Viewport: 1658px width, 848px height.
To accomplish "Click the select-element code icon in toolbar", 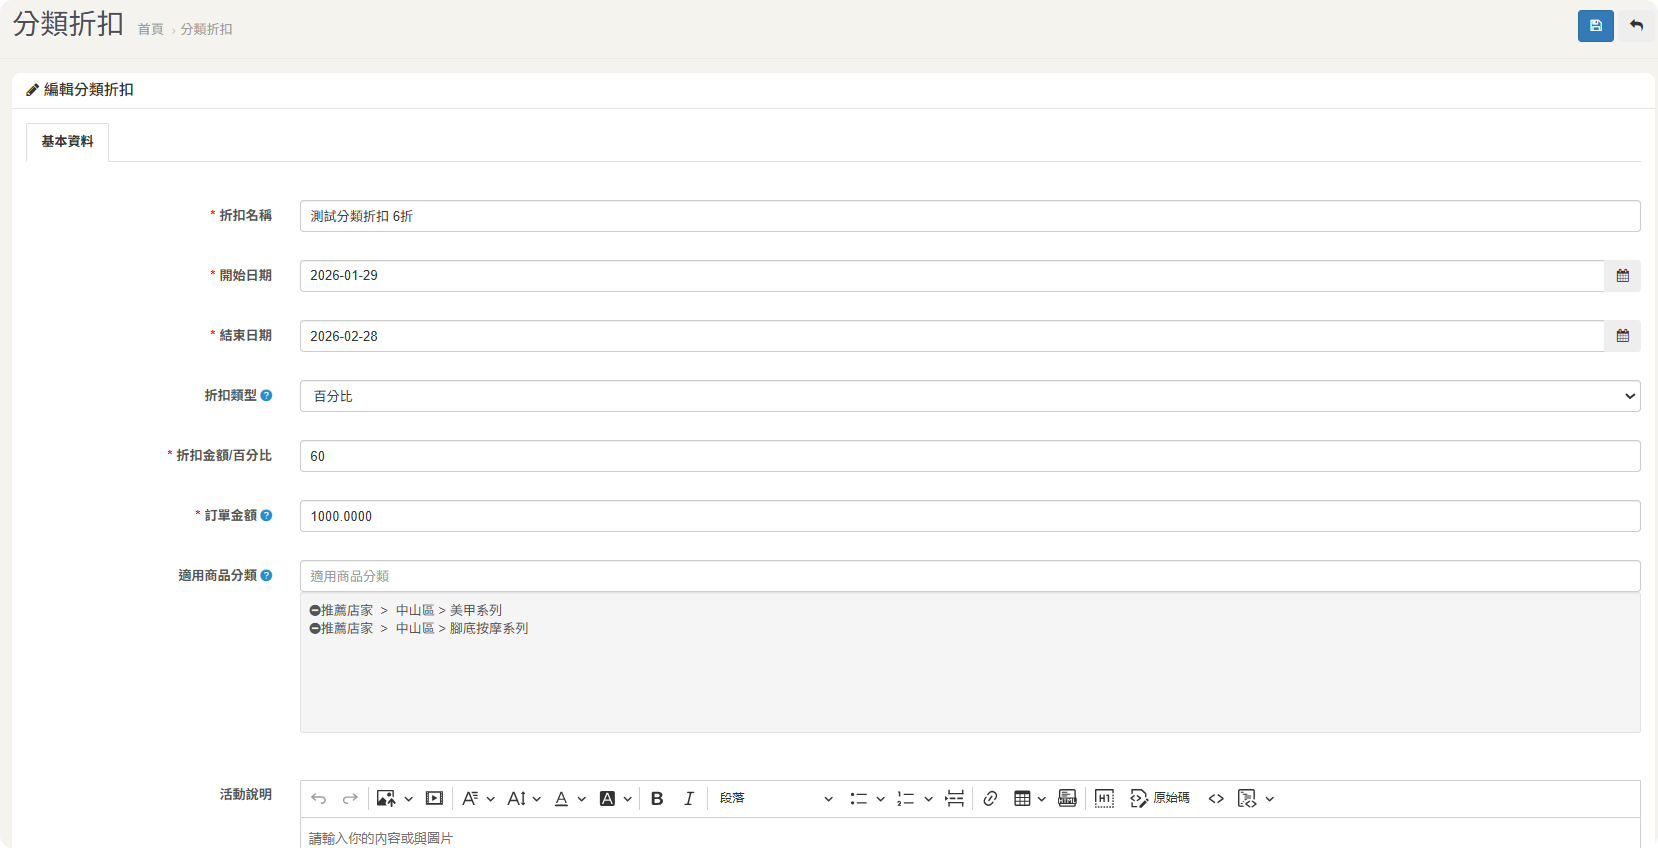I will click(x=1247, y=798).
